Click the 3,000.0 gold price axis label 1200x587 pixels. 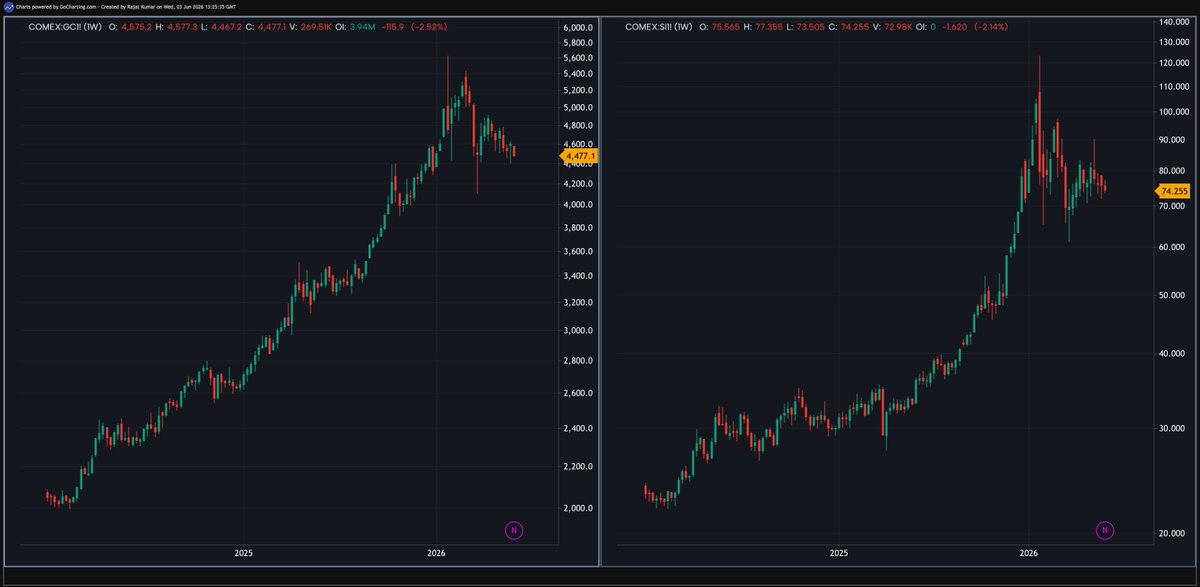579,331
